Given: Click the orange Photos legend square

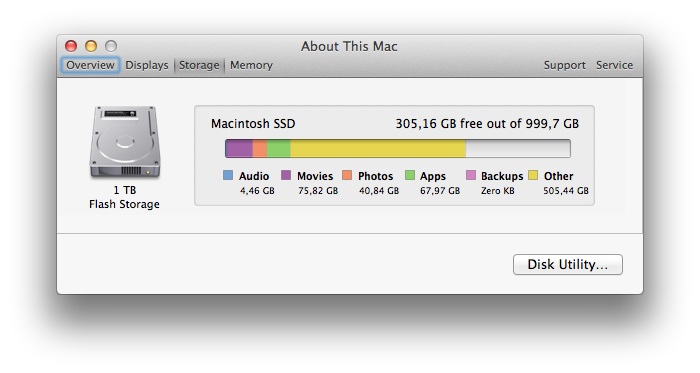Looking at the screenshot, I should 347,175.
